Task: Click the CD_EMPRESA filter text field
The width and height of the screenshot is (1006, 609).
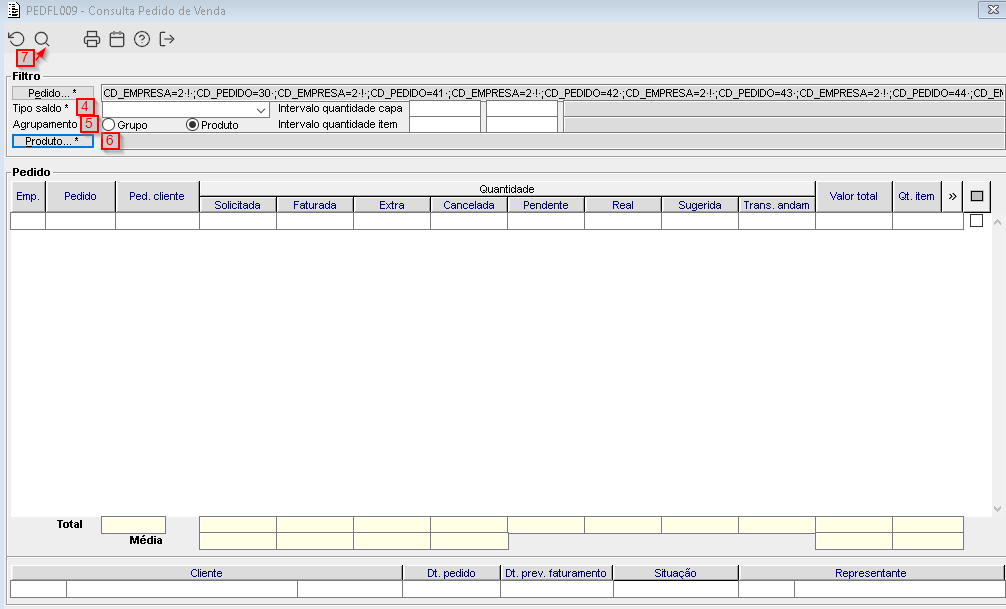Action: (x=553, y=93)
